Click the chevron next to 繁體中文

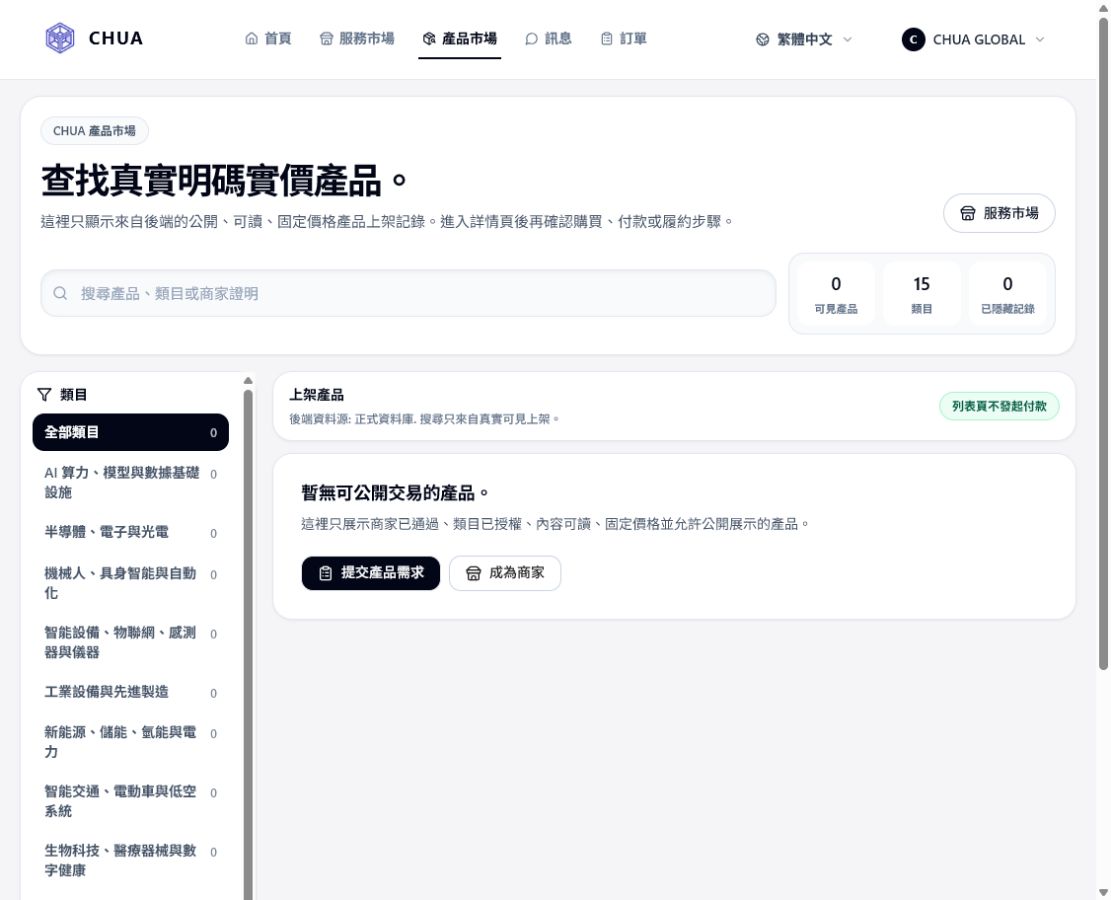click(x=847, y=40)
